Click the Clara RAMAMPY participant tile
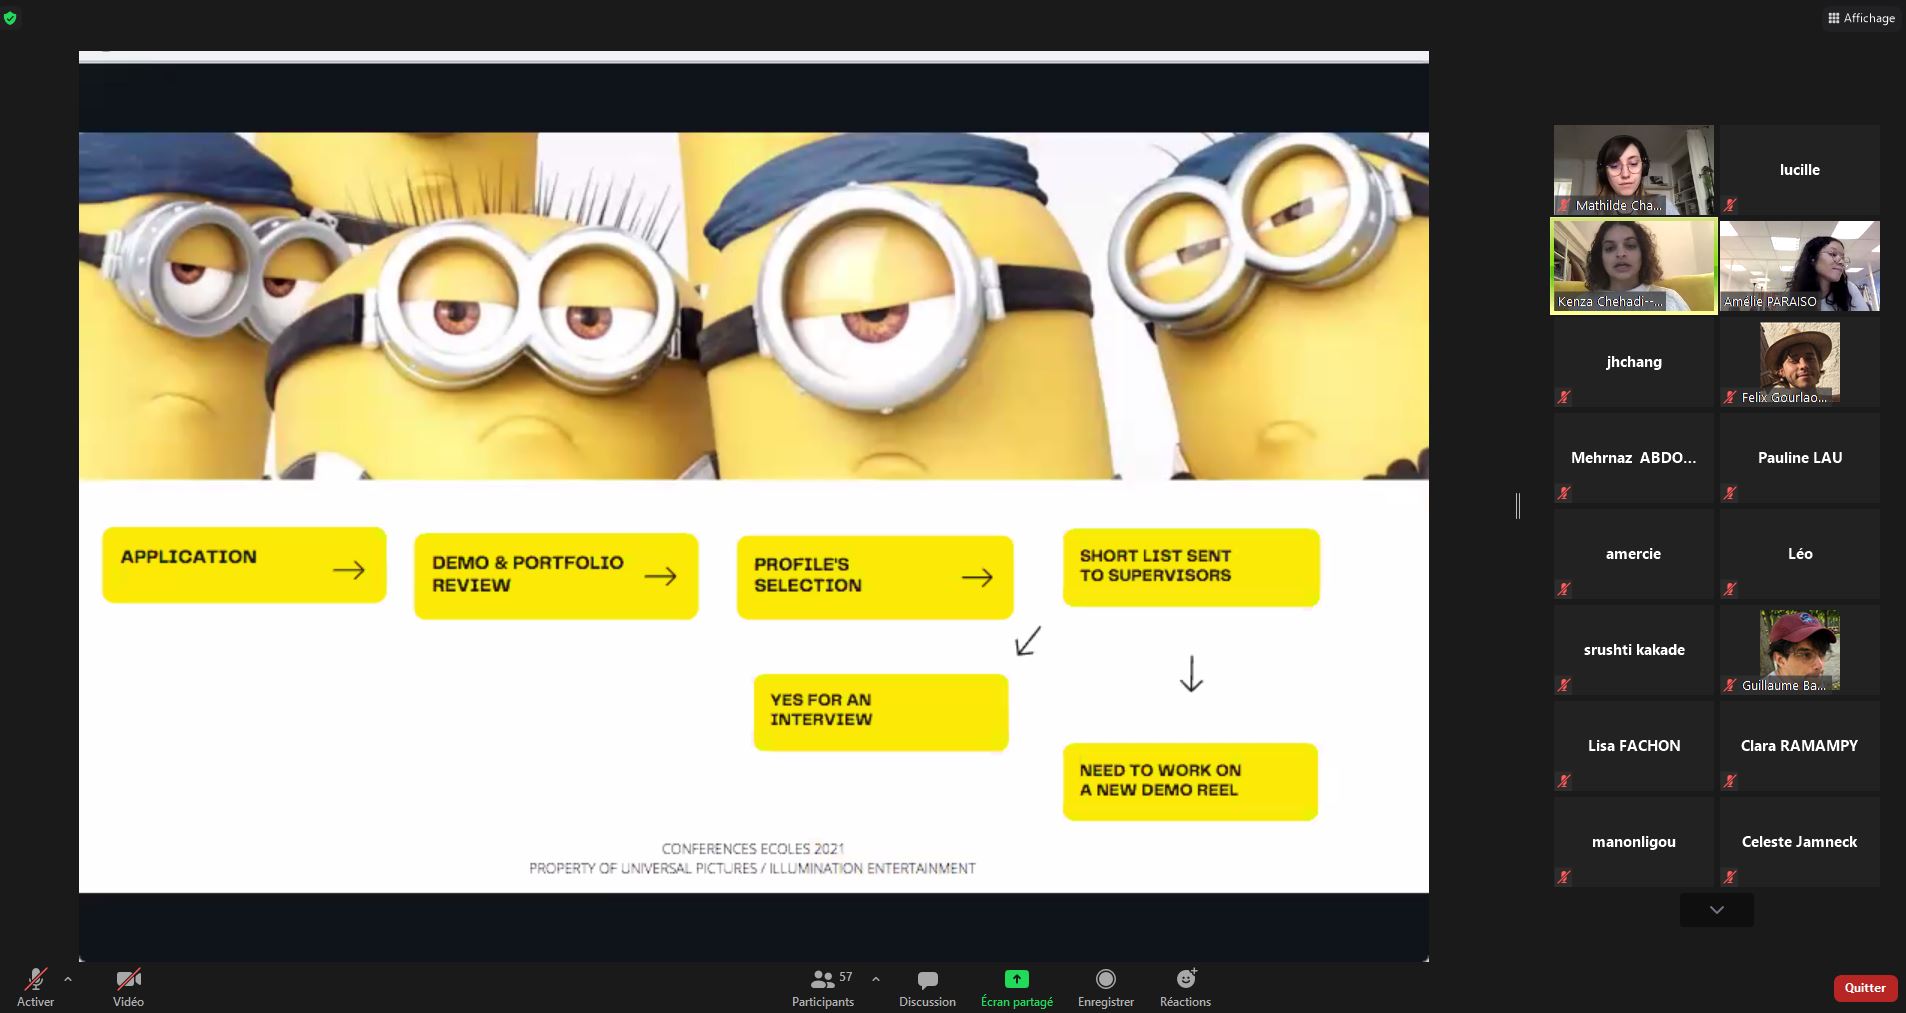The image size is (1906, 1013). click(1800, 746)
